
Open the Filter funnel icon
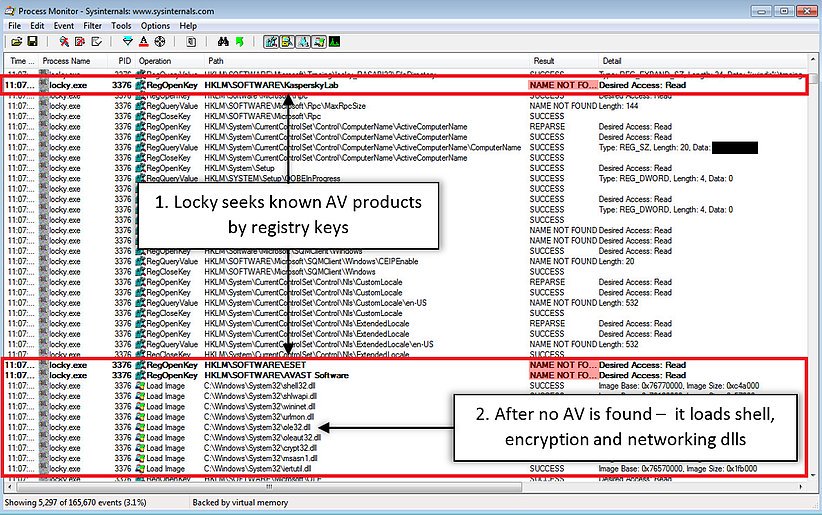[127, 41]
